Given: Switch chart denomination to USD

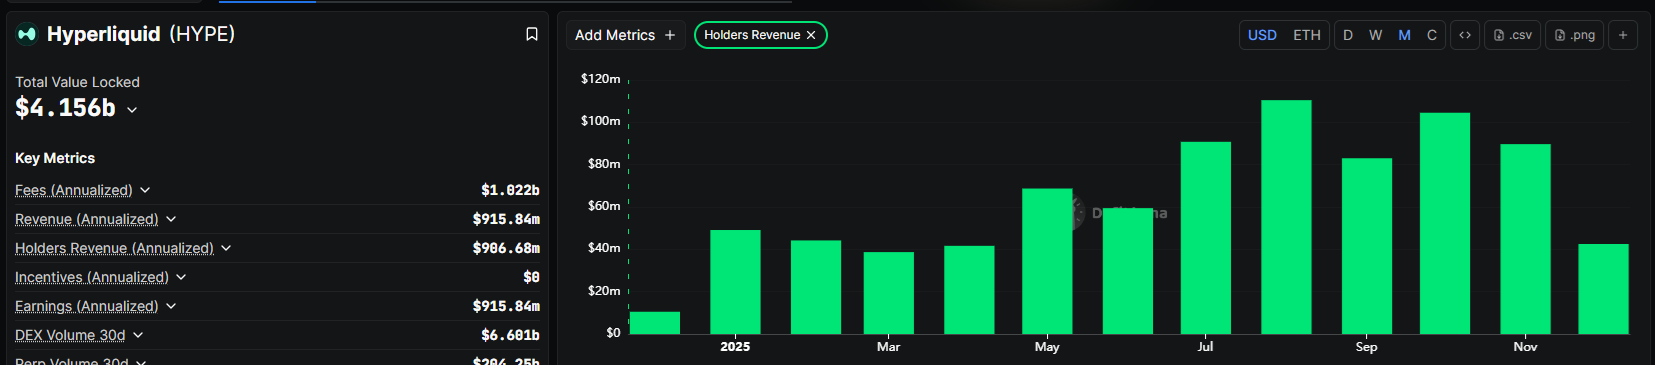Looking at the screenshot, I should pos(1262,35).
